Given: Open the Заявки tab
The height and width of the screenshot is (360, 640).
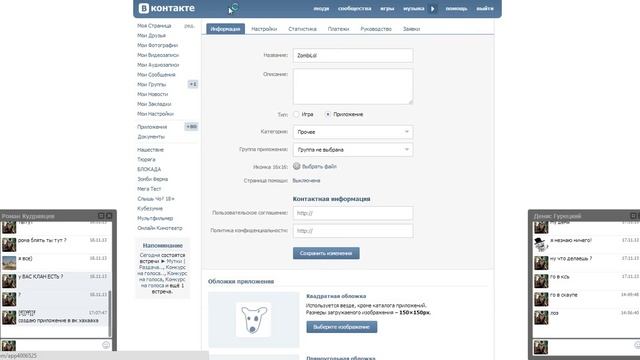Looking at the screenshot, I should (411, 29).
